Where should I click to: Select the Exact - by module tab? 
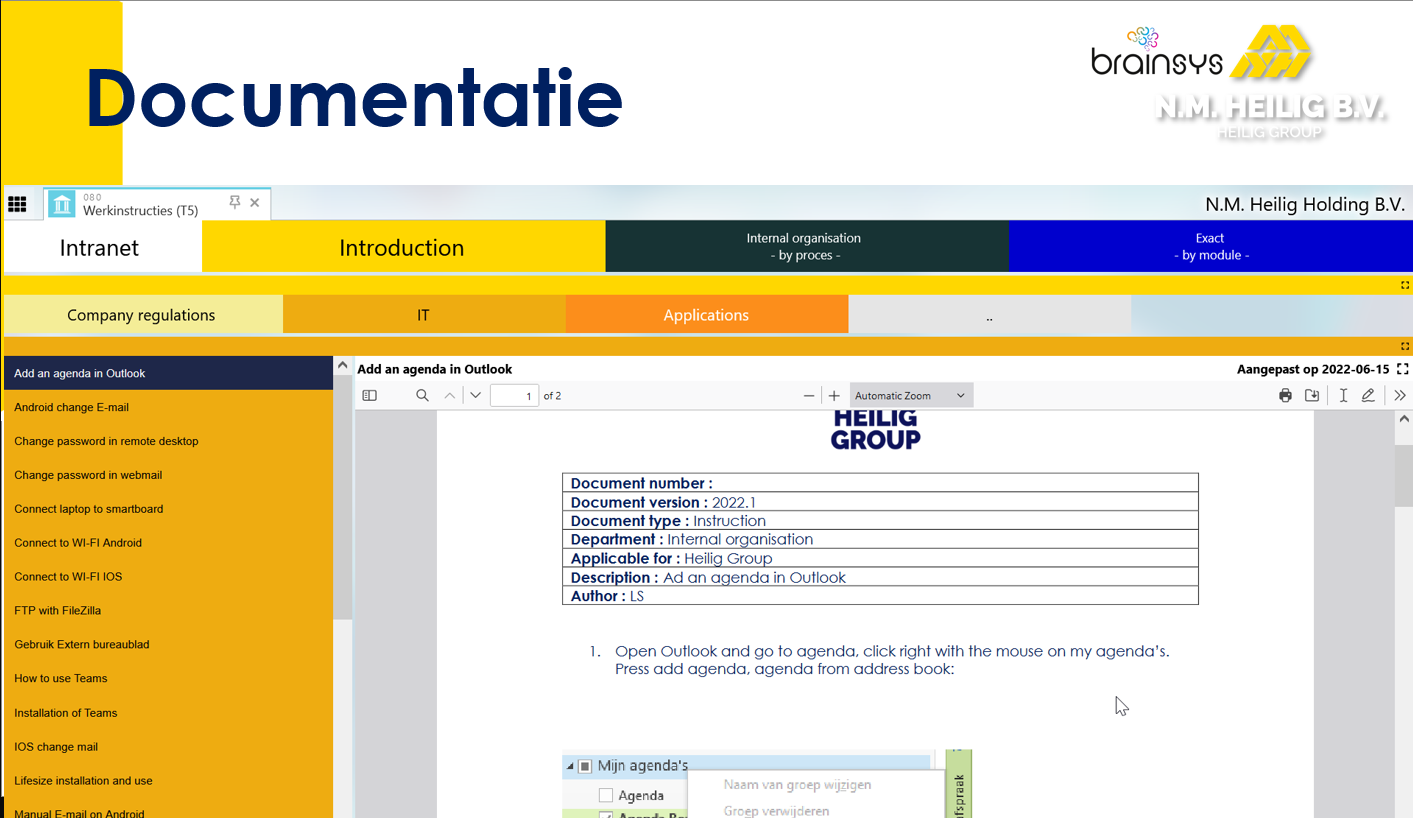click(1209, 245)
